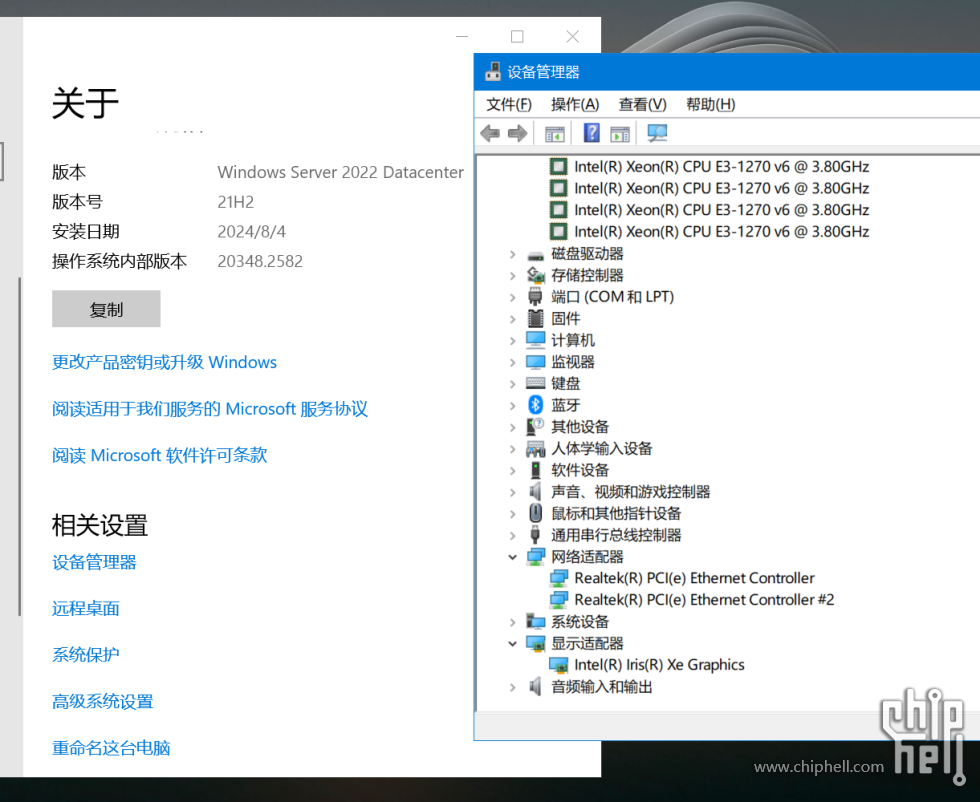The width and height of the screenshot is (980, 802).
Task: Select the 音频输入和输出 audio icon
Action: pos(536,686)
